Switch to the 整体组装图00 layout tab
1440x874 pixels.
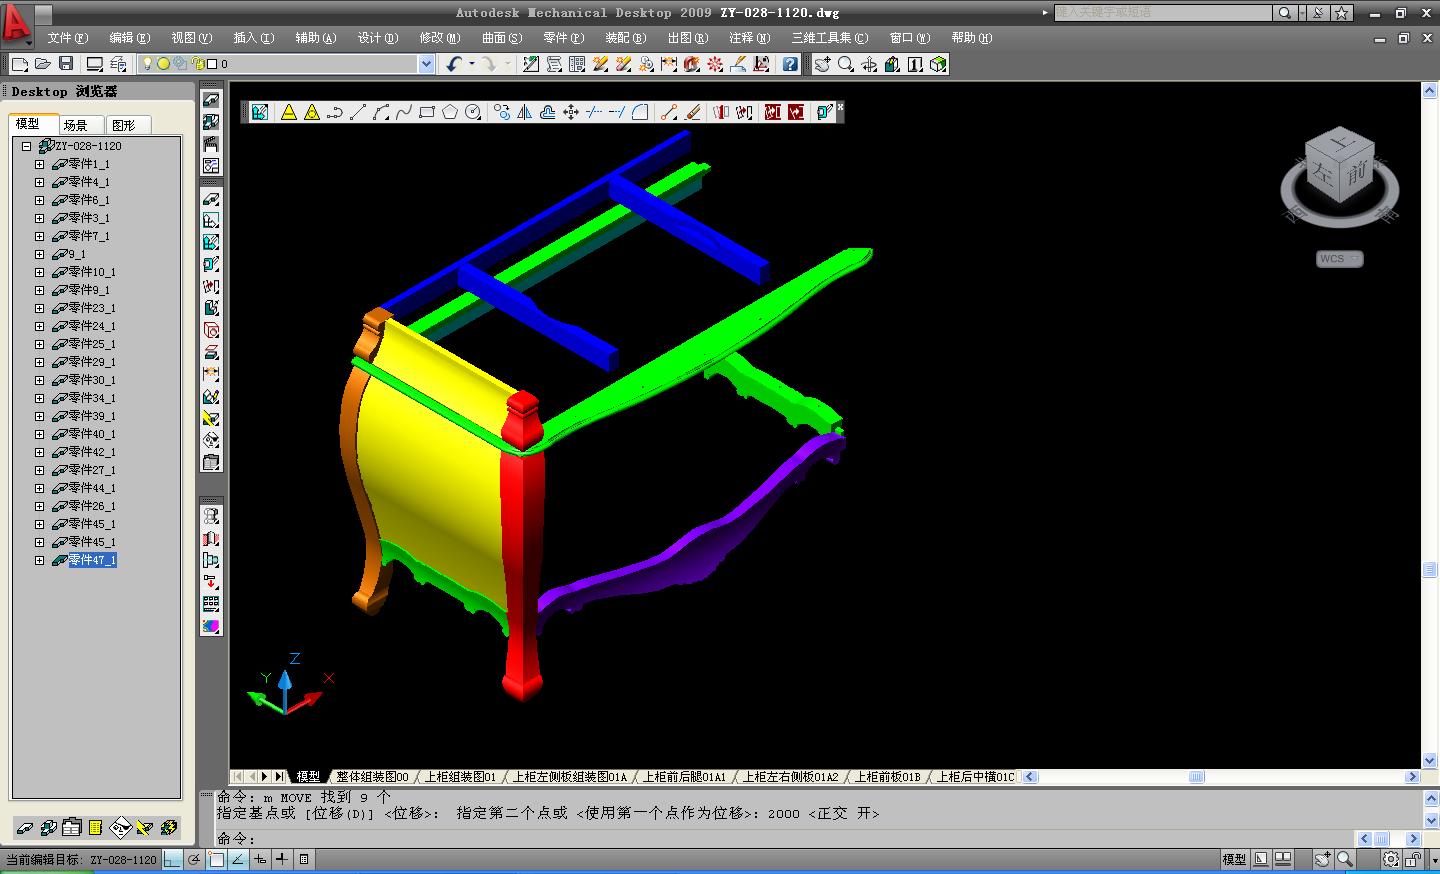372,777
